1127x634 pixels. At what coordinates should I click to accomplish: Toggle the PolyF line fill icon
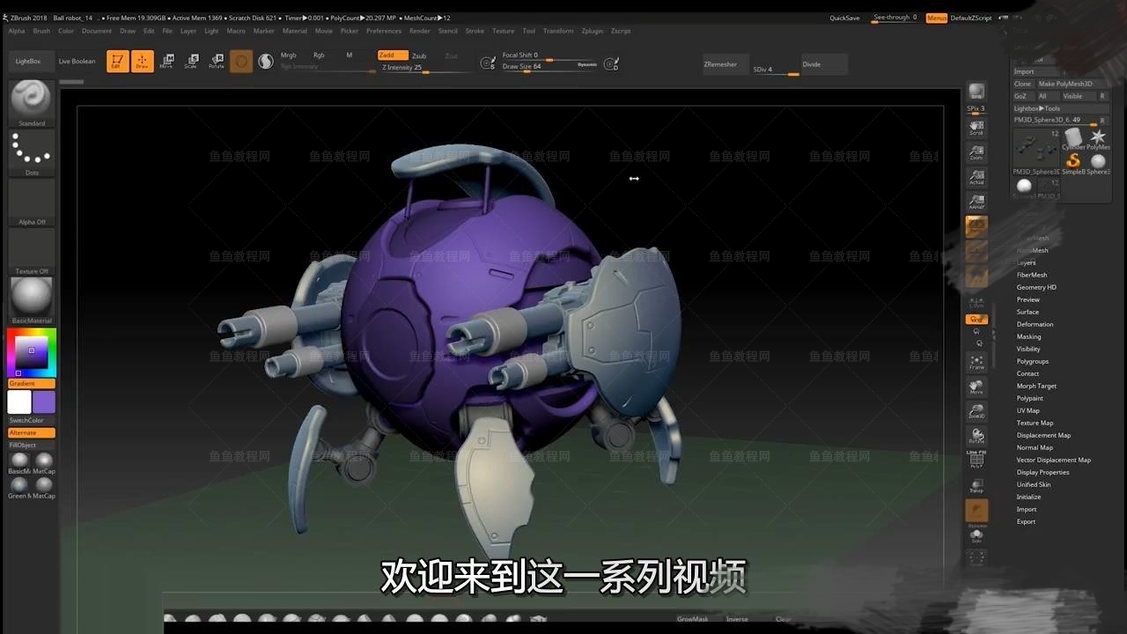coord(976,460)
